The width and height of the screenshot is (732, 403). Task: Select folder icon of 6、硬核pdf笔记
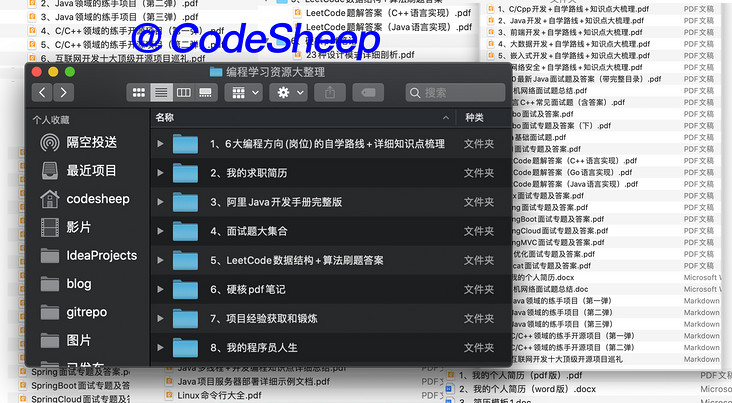tap(185, 289)
